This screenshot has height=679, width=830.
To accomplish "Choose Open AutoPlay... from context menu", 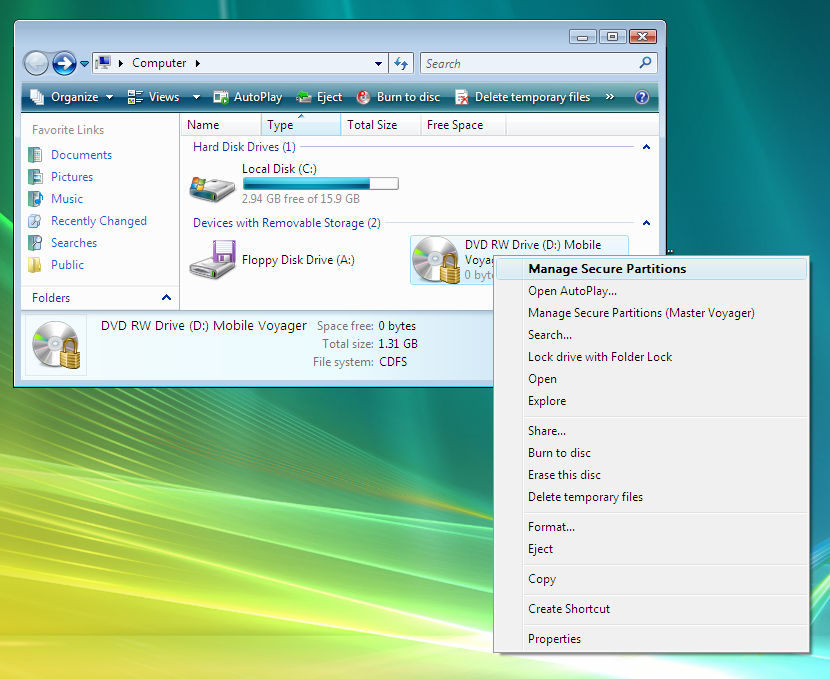I will point(651,291).
